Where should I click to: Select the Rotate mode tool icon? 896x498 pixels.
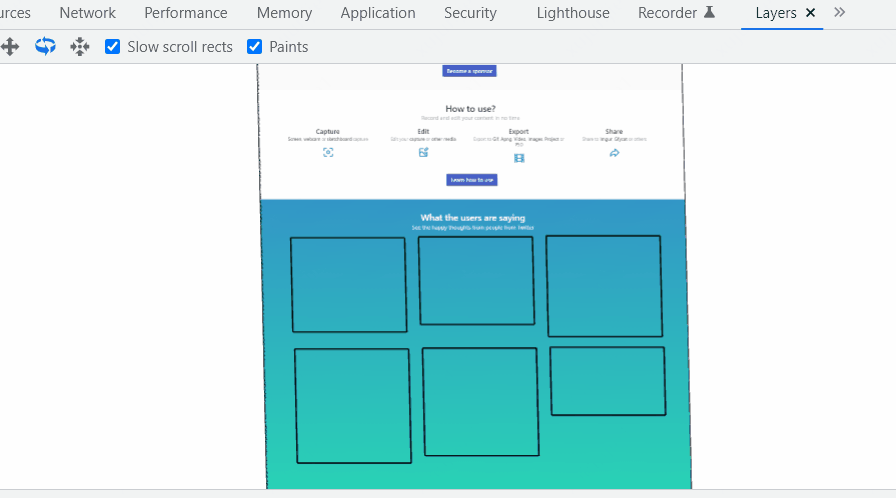[45, 46]
